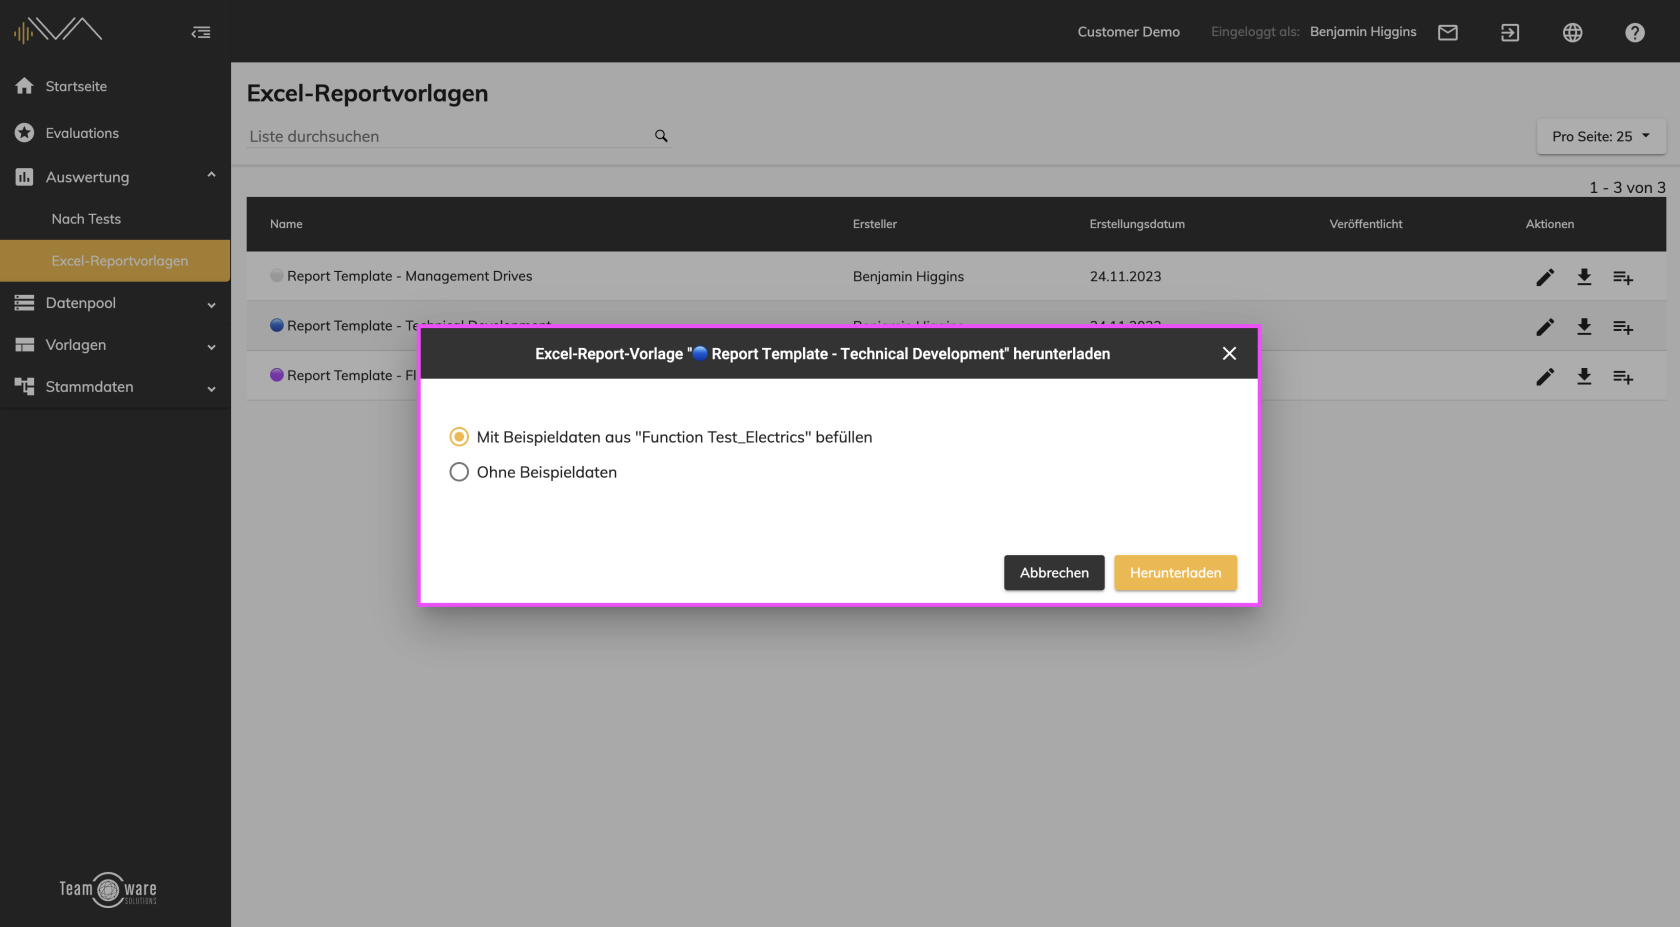Click 'Customer Demo' in the header

coord(1128,32)
